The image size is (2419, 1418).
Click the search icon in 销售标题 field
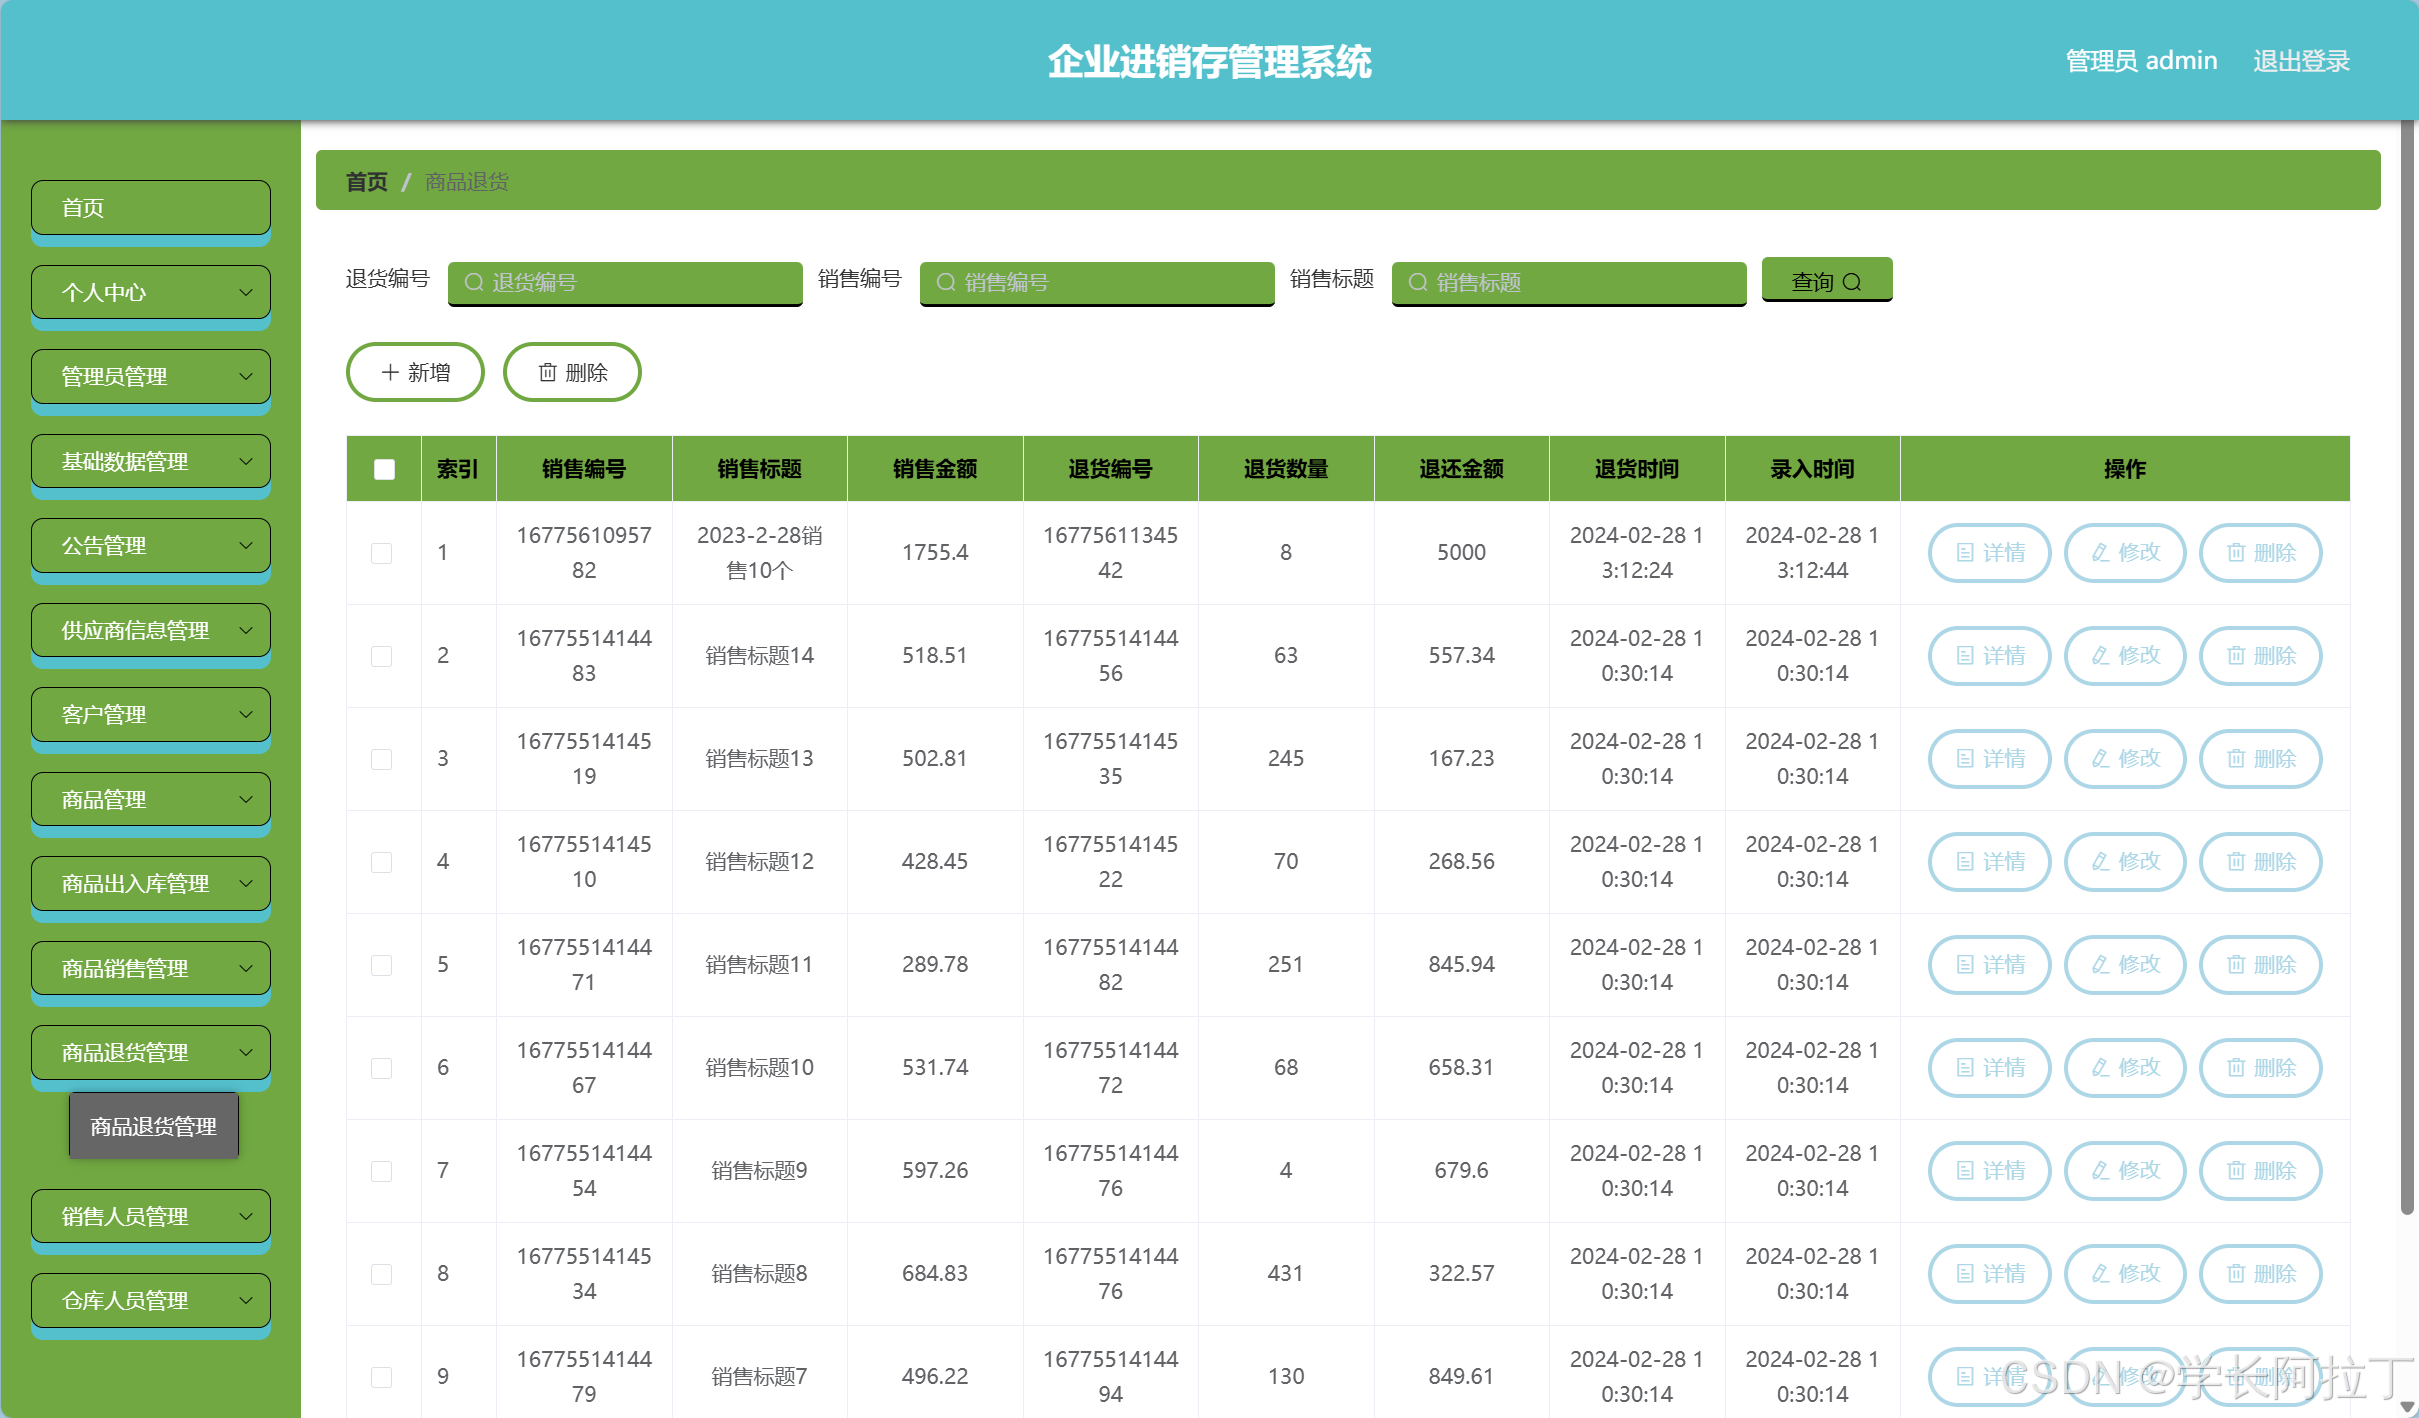click(x=1417, y=283)
